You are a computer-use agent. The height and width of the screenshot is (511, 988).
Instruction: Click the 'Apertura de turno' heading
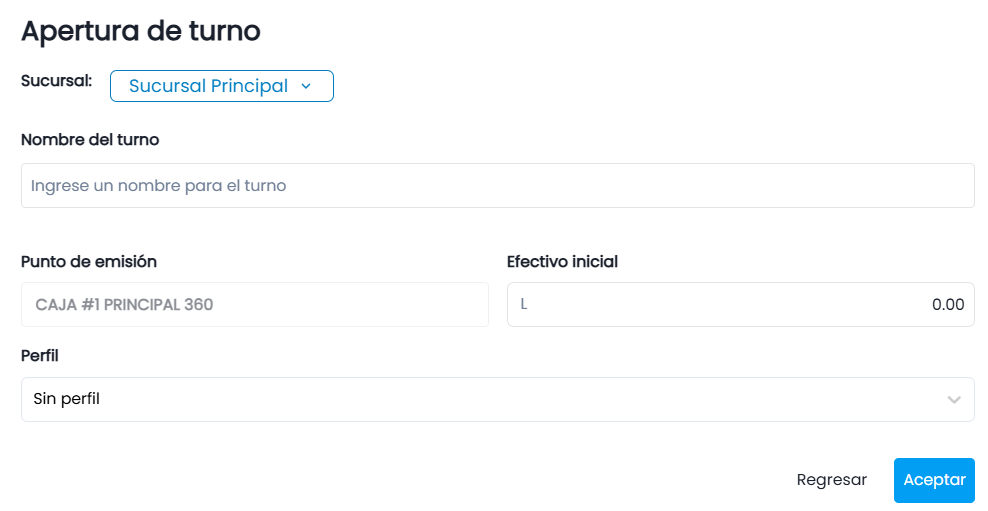tap(141, 31)
